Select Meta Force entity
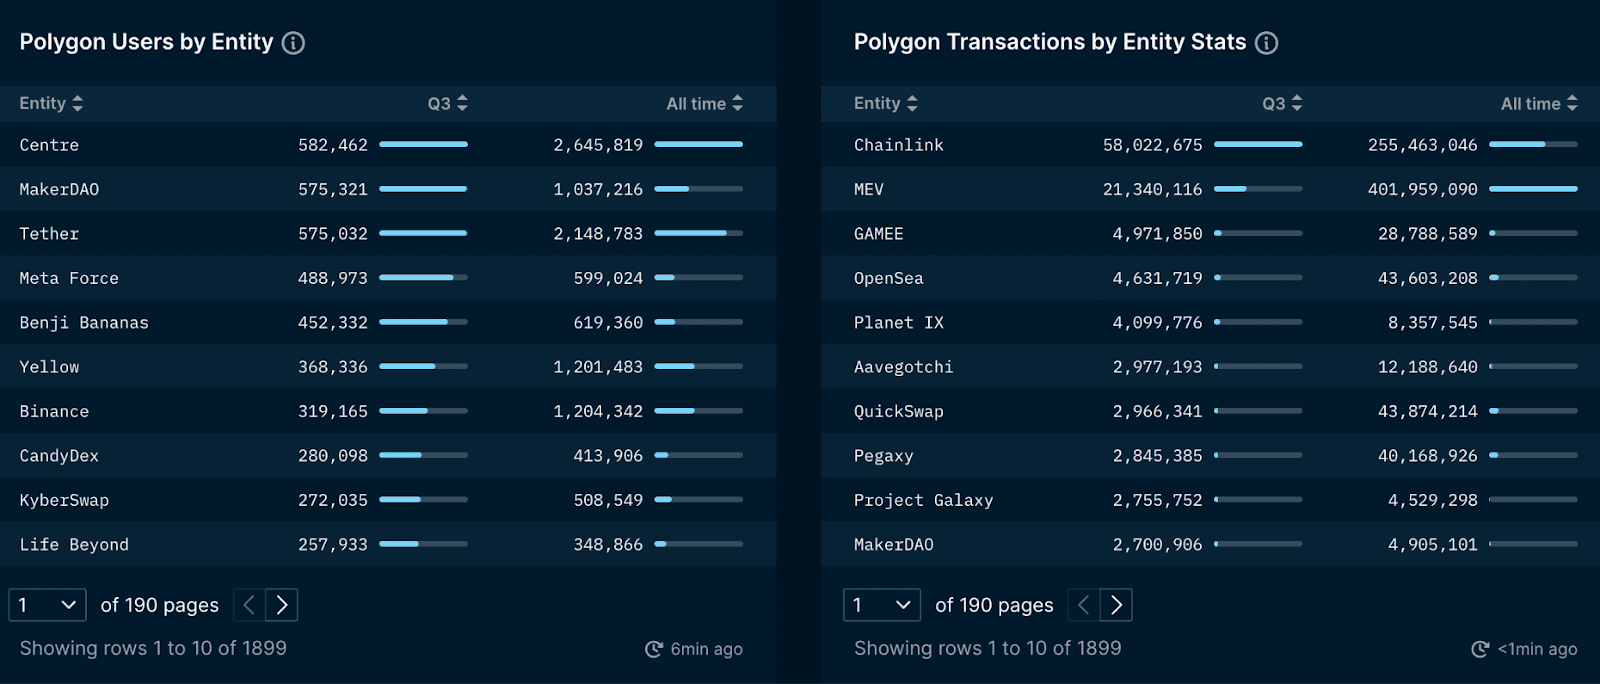Image resolution: width=1600 pixels, height=684 pixels. pyautogui.click(x=388, y=278)
